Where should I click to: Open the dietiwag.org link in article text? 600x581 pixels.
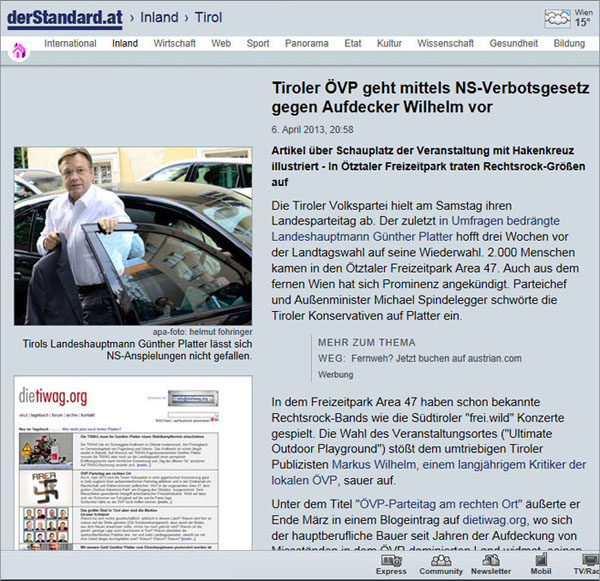point(494,520)
